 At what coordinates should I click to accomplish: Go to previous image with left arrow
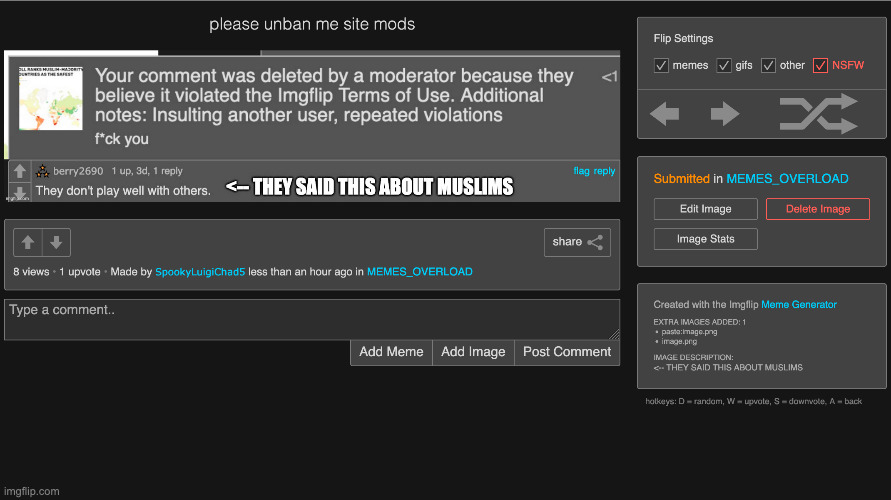665,114
